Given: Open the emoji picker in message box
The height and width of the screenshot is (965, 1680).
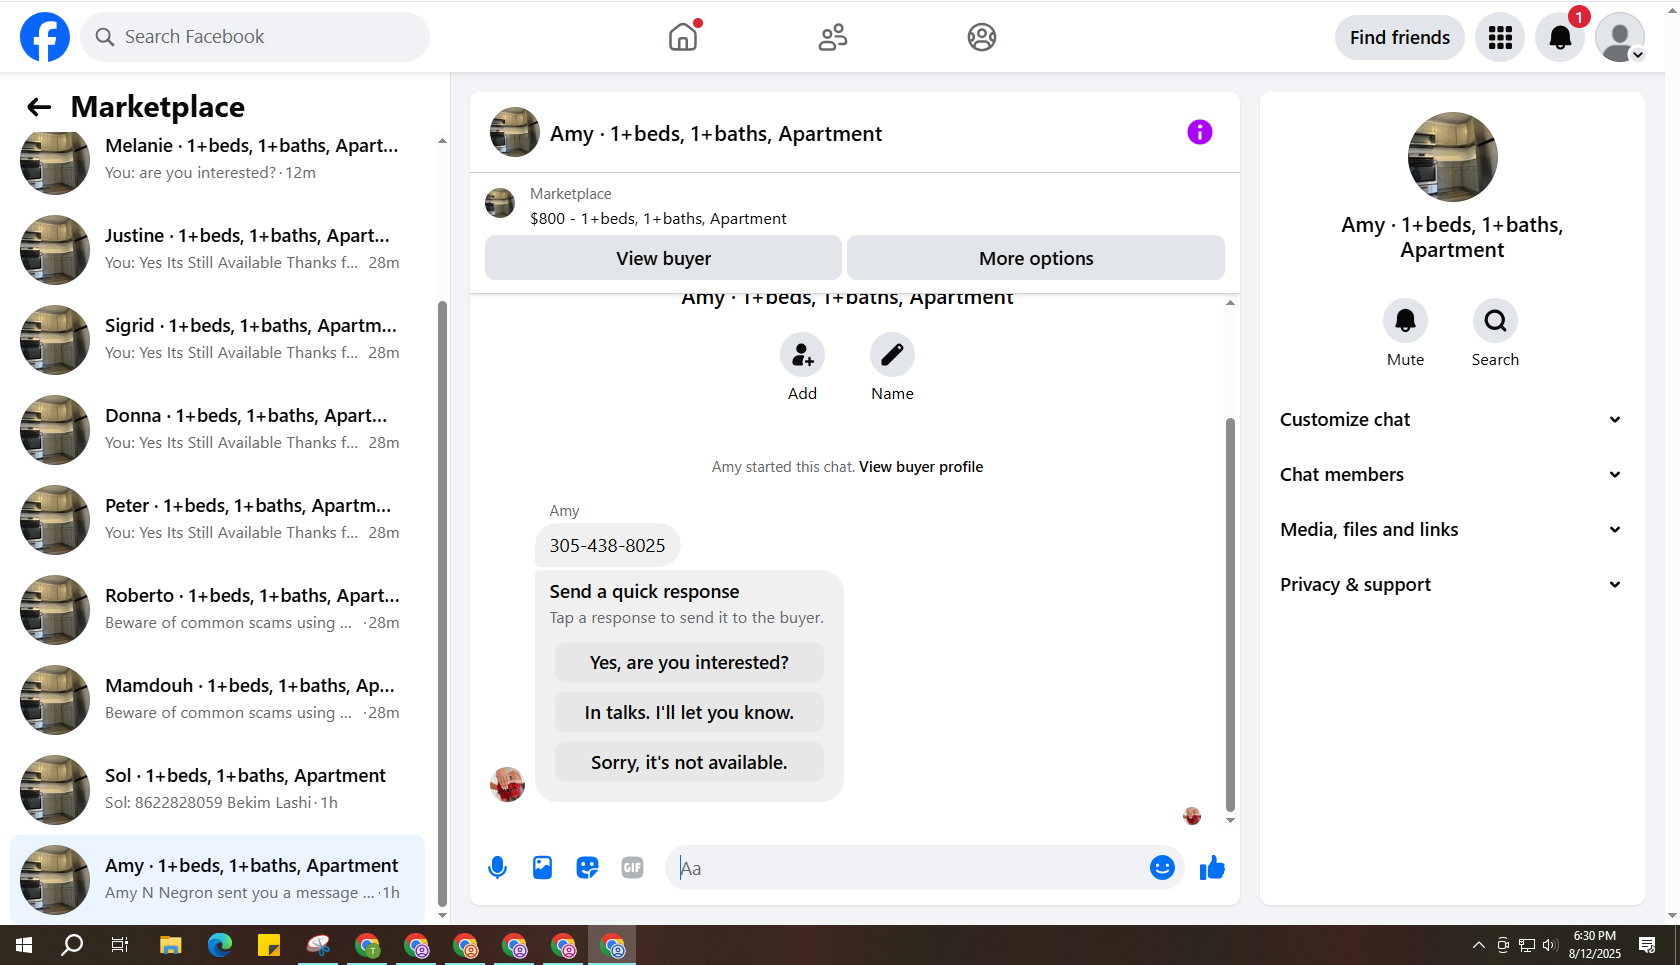Looking at the screenshot, I should (1162, 868).
